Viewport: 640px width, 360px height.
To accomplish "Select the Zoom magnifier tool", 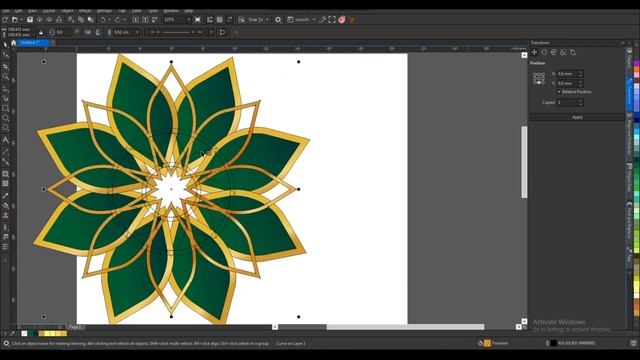I will pos(5,76).
